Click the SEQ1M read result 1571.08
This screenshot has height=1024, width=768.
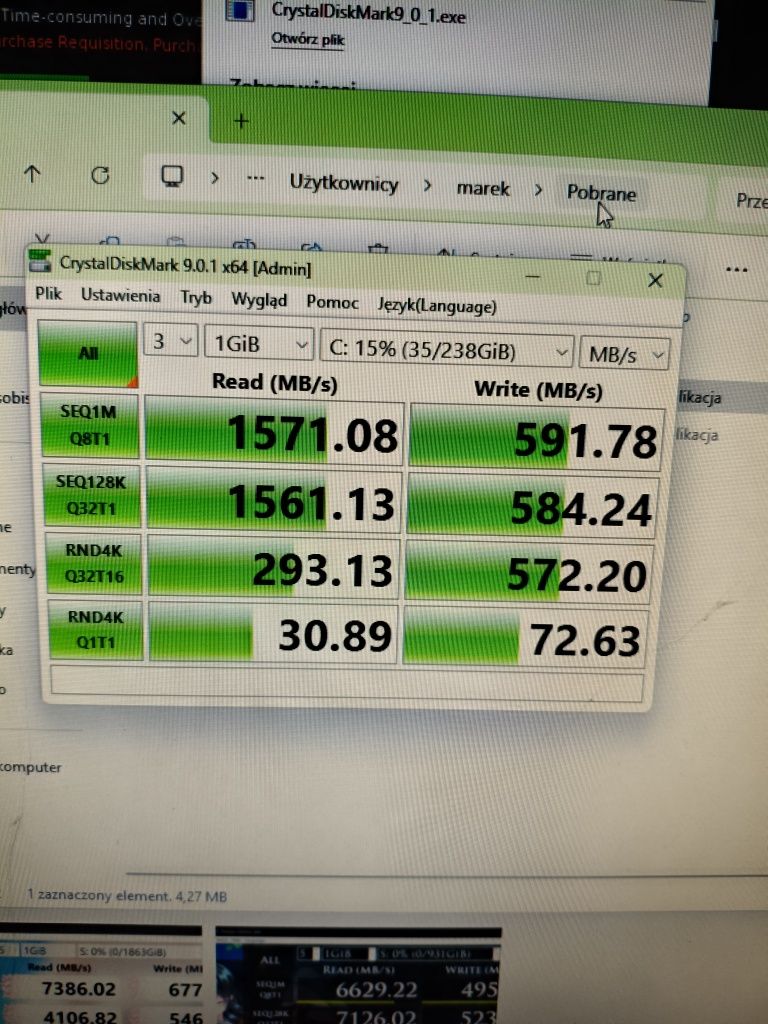pyautogui.click(x=274, y=432)
